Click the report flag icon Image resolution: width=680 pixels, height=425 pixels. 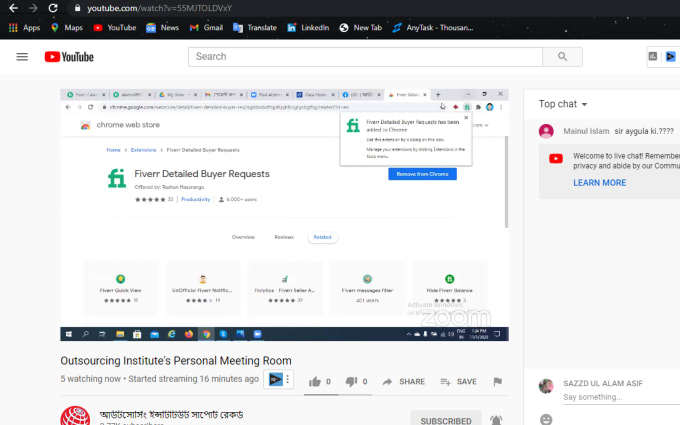pyautogui.click(x=497, y=382)
